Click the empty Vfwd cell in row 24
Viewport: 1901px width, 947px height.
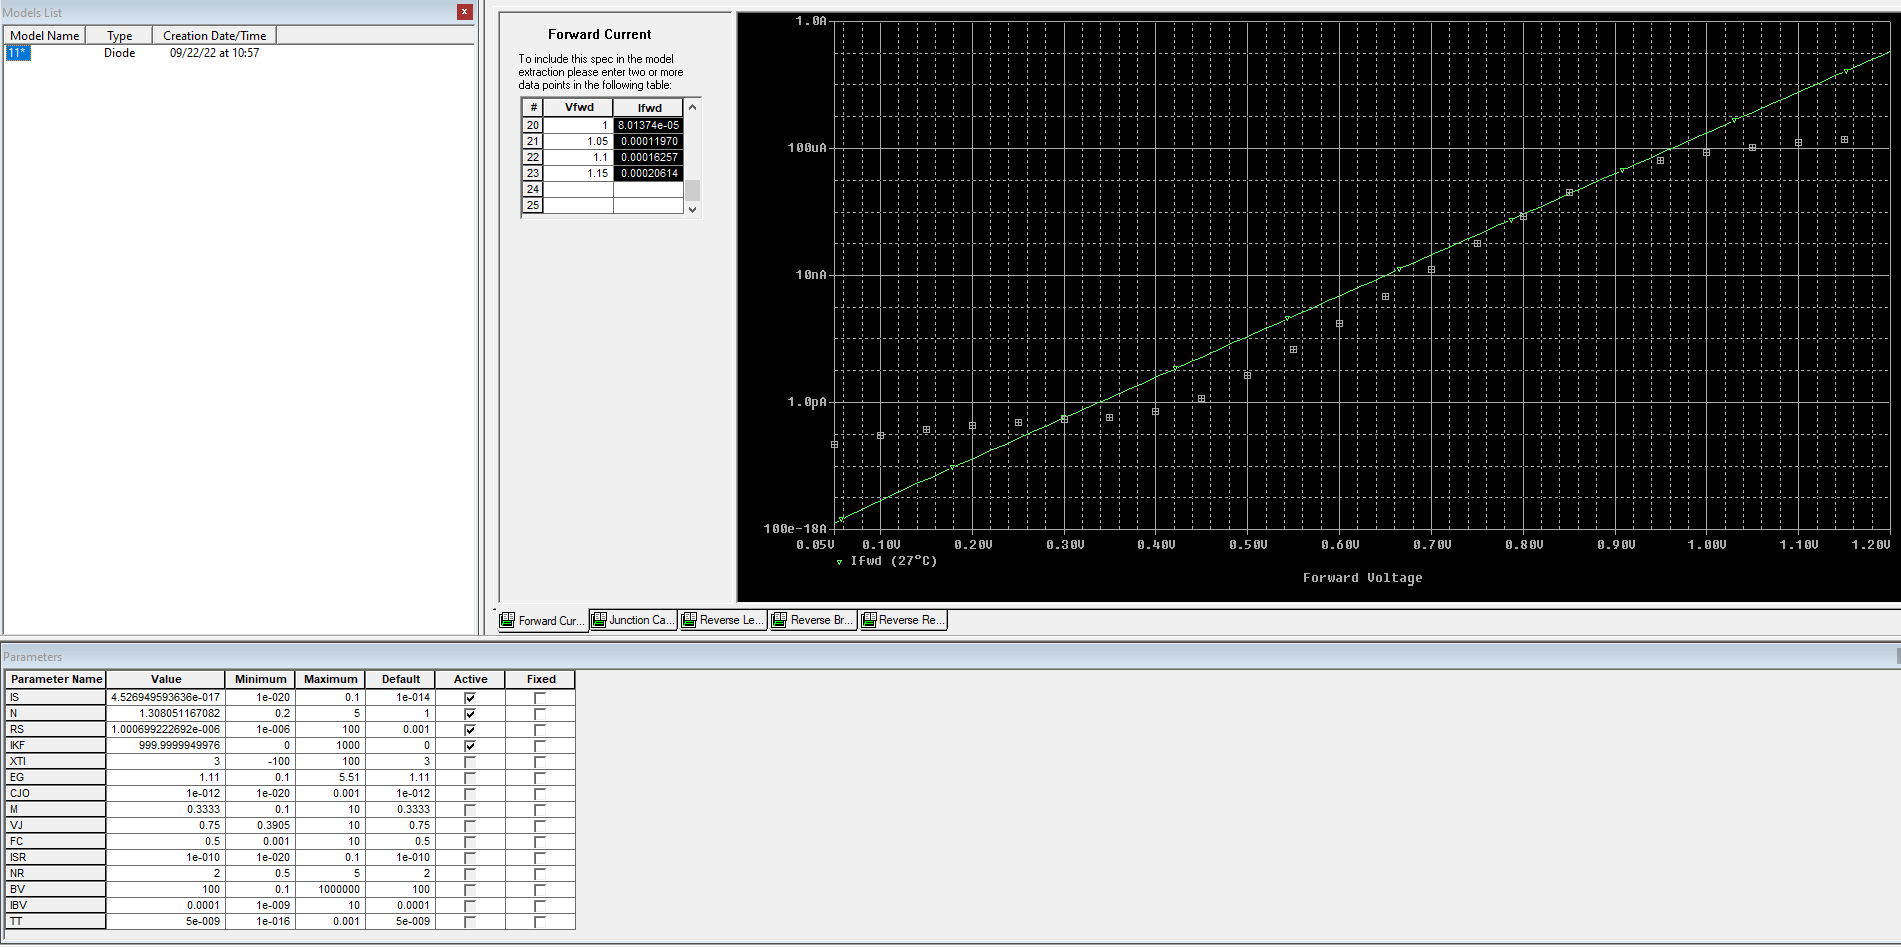[578, 189]
